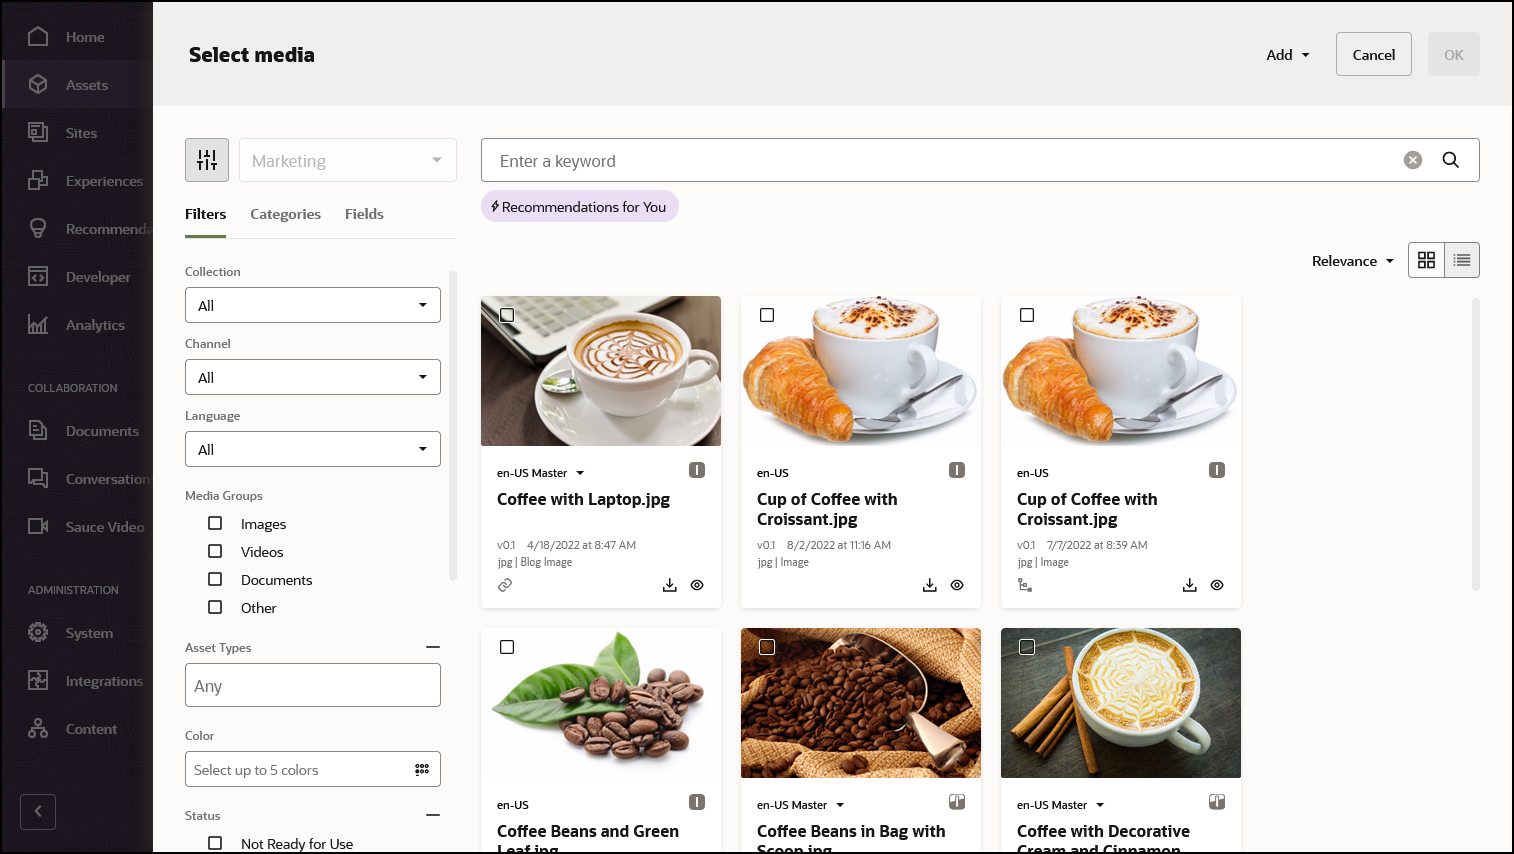Open the System gear icon
1514x854 pixels.
[38, 632]
